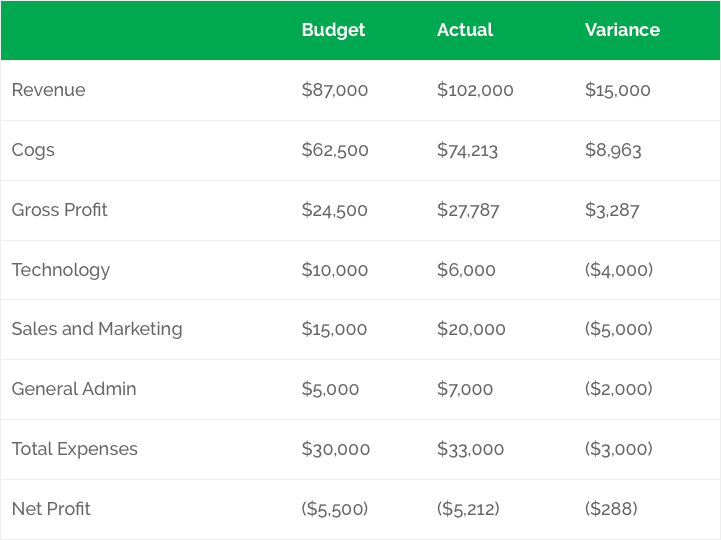
Task: Click the Gross Profit row label
Action: coord(59,210)
